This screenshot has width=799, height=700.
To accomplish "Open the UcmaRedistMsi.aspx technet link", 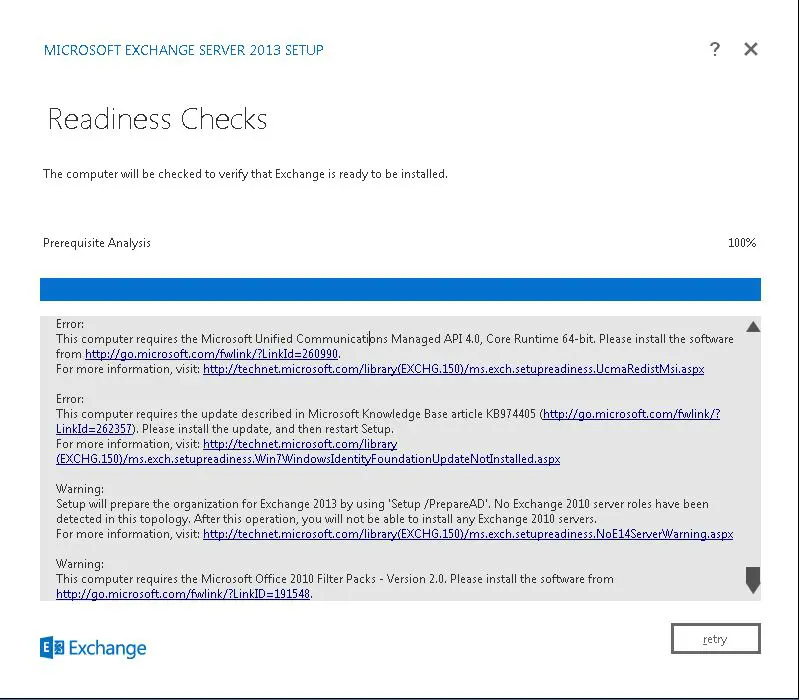I will (x=454, y=369).
